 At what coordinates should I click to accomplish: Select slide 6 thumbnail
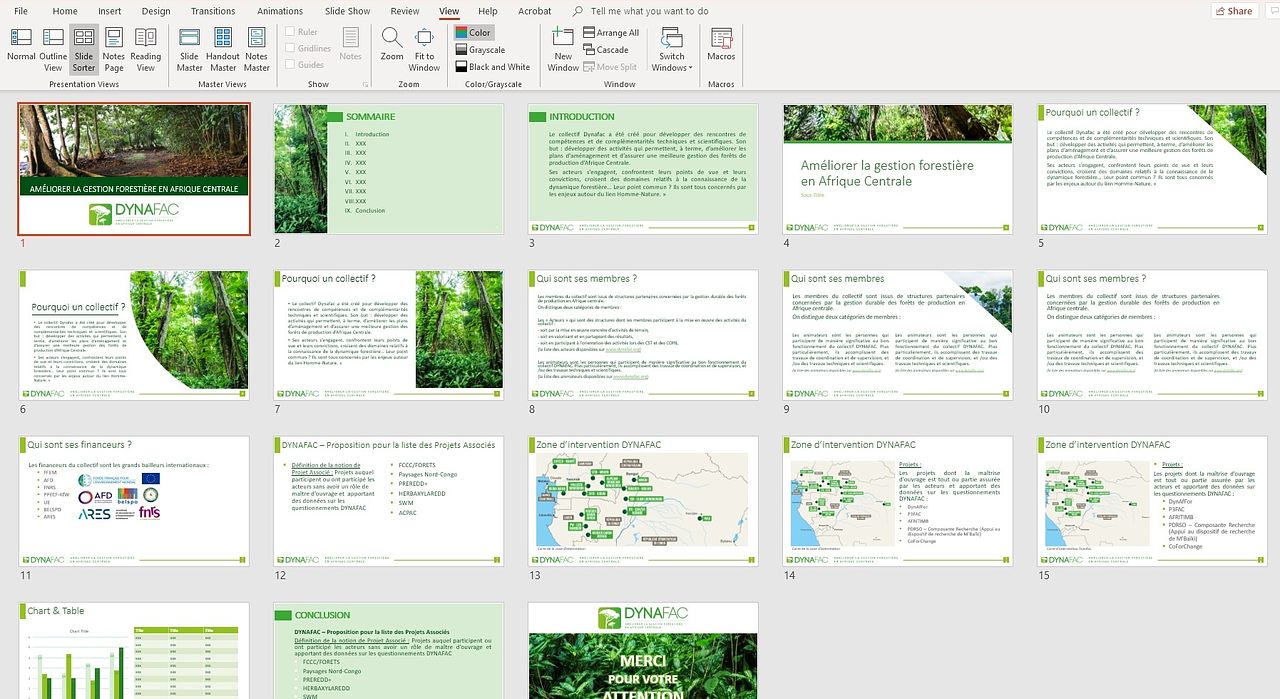coord(134,335)
